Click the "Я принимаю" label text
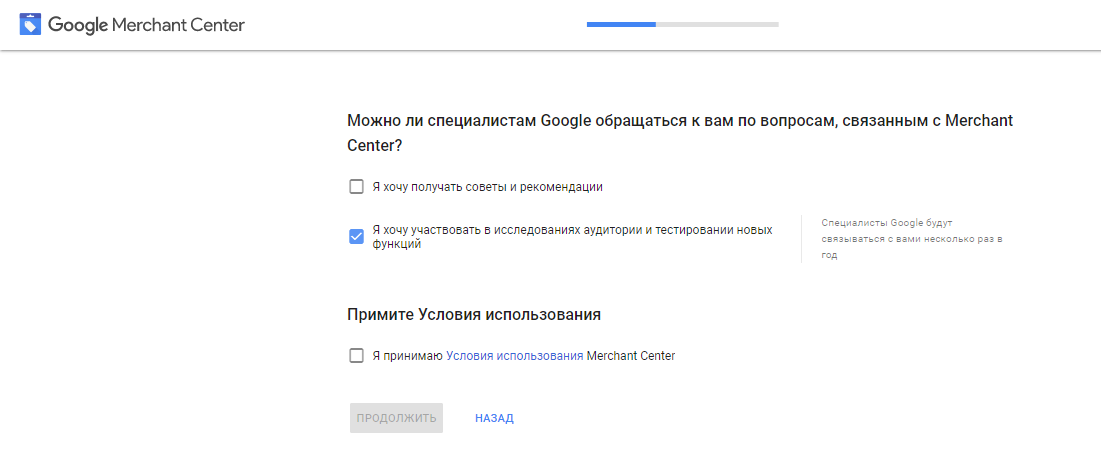Viewport: 1101px width, 459px height. (407, 356)
